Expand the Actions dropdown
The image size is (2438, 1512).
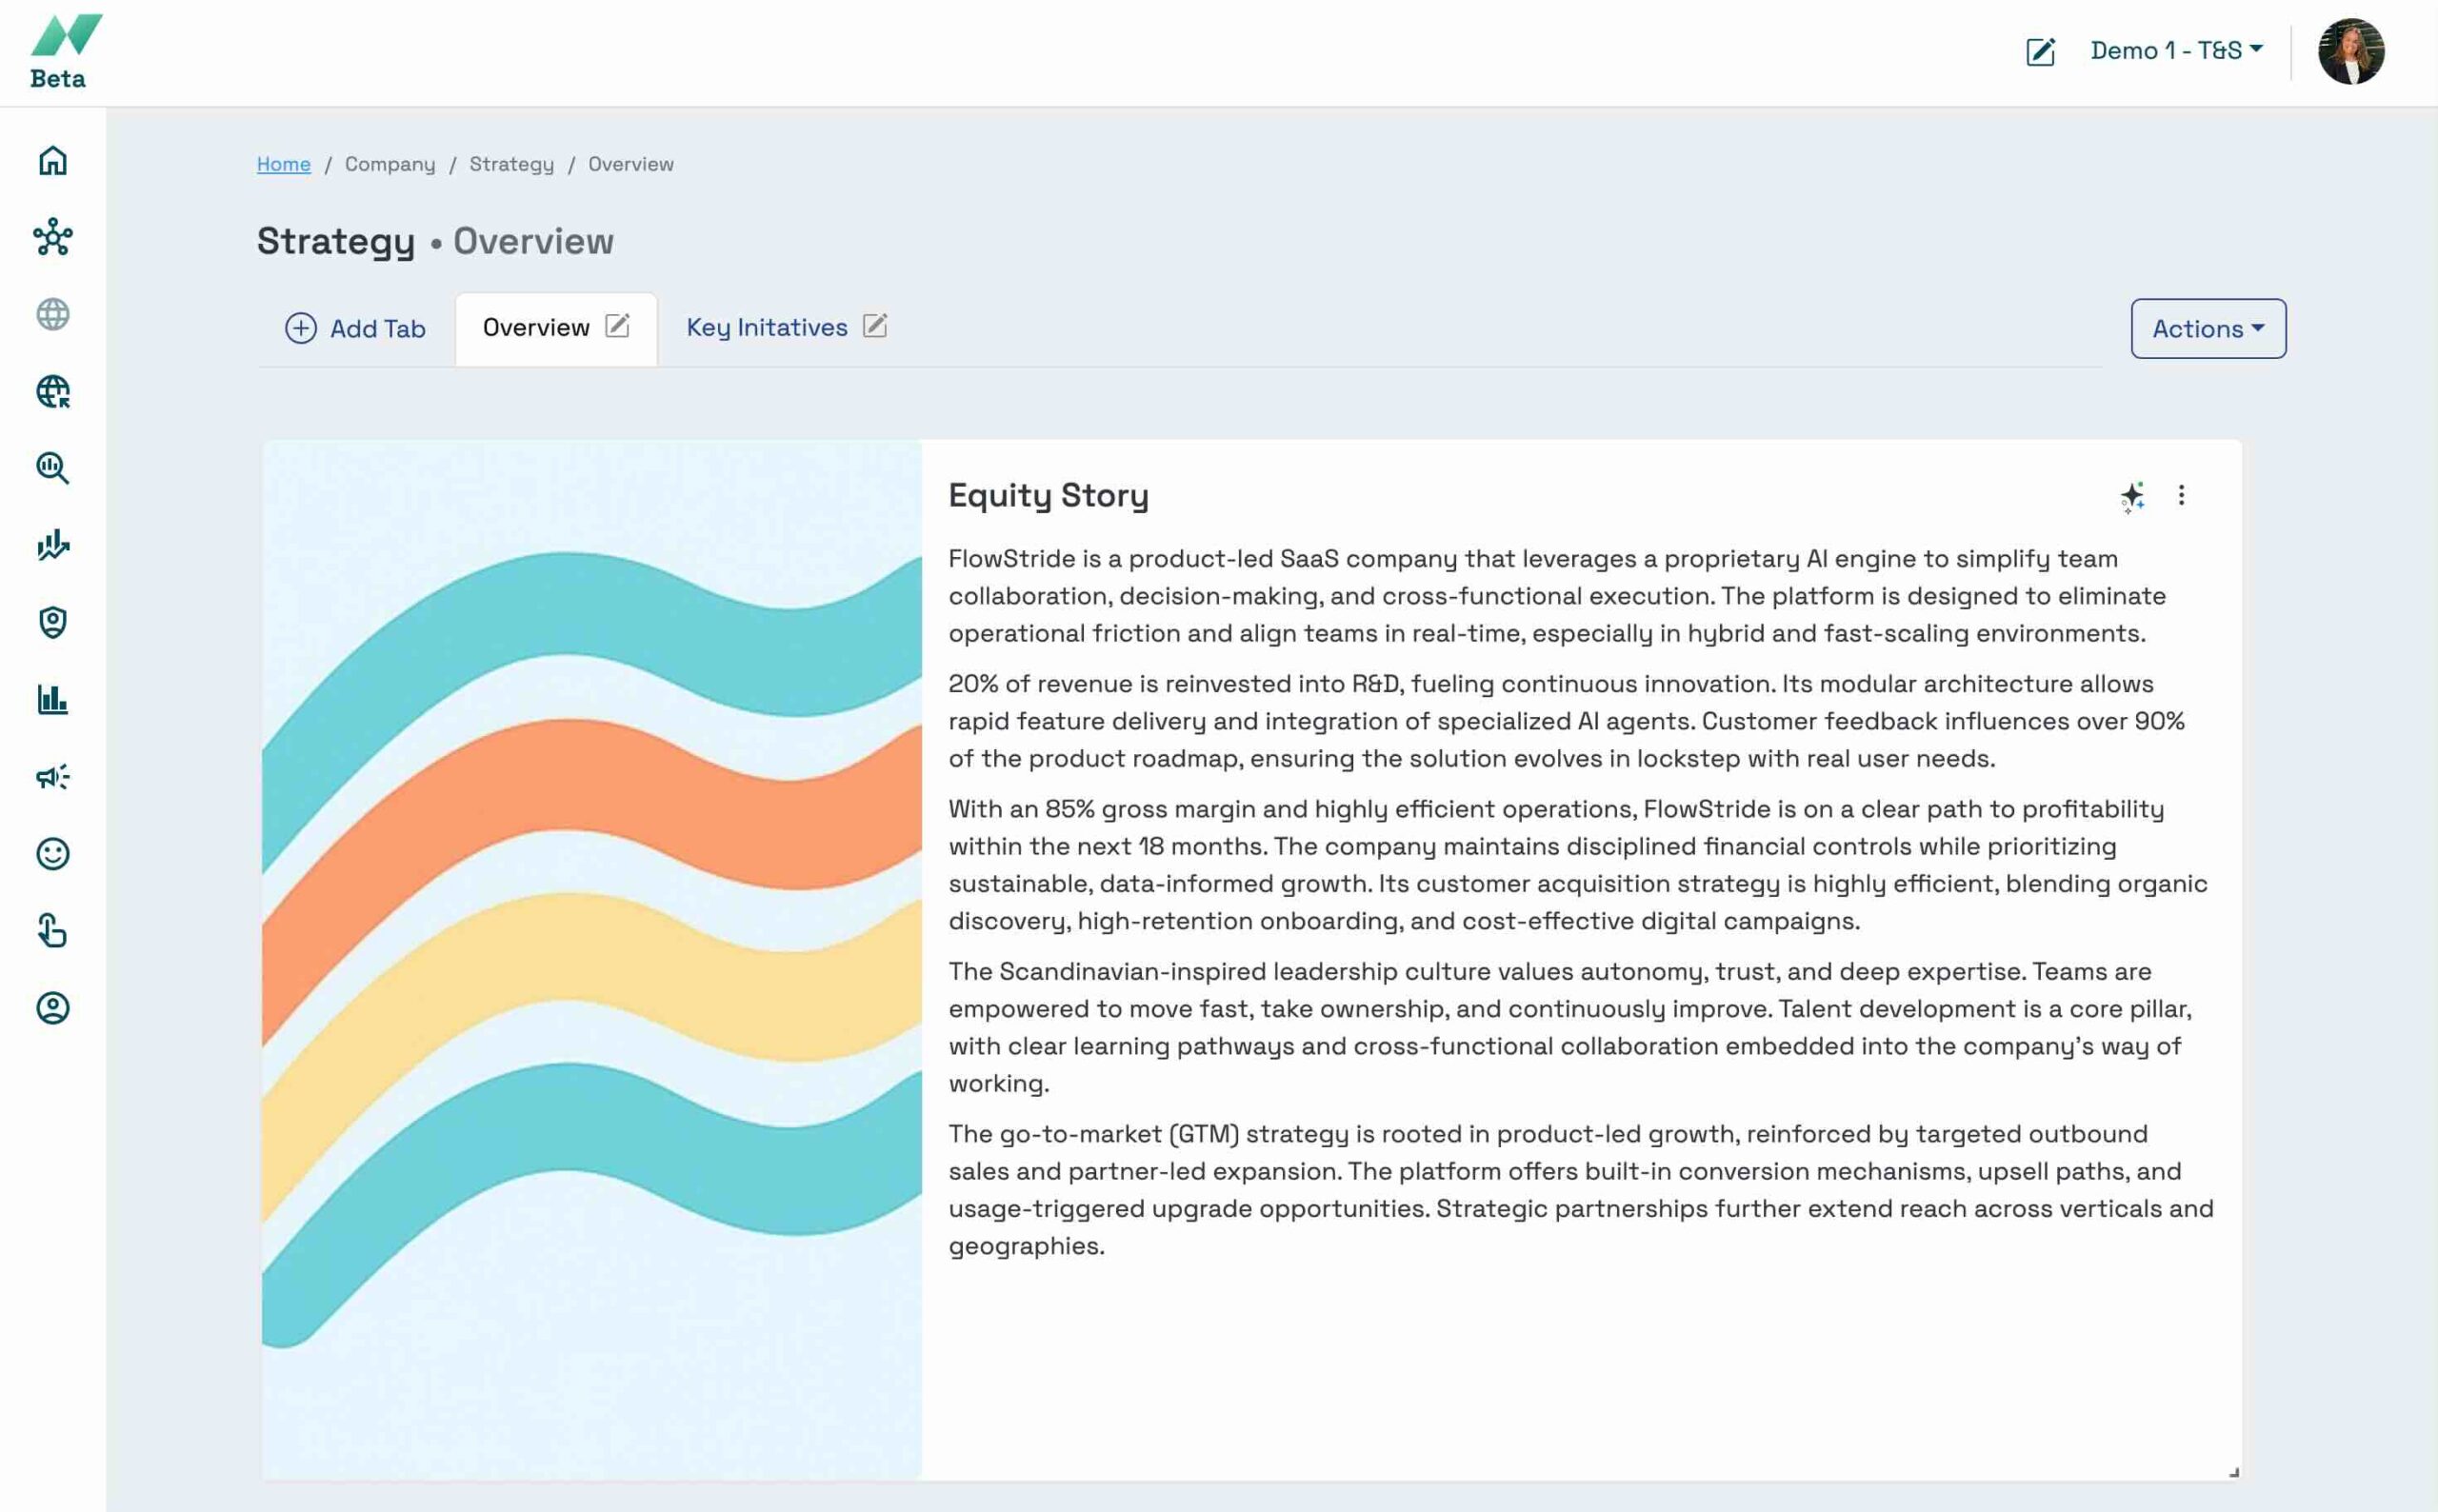[x=2207, y=329]
